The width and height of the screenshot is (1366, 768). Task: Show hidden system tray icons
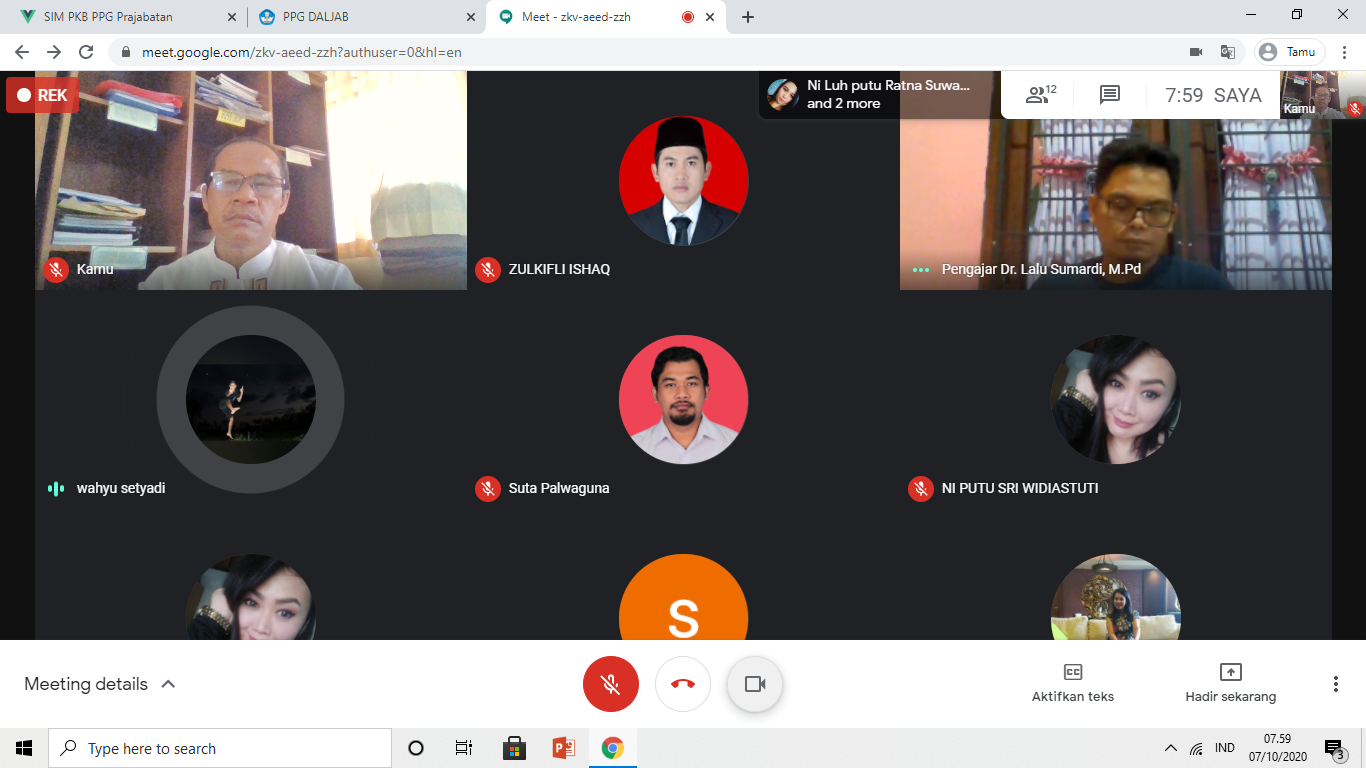(x=1171, y=748)
